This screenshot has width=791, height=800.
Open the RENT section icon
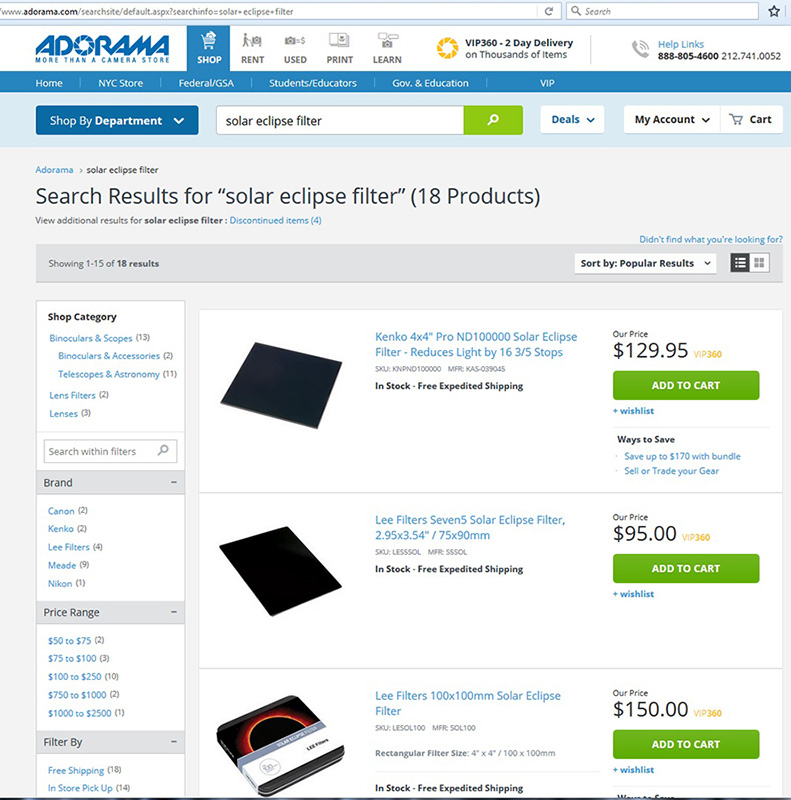[x=252, y=40]
